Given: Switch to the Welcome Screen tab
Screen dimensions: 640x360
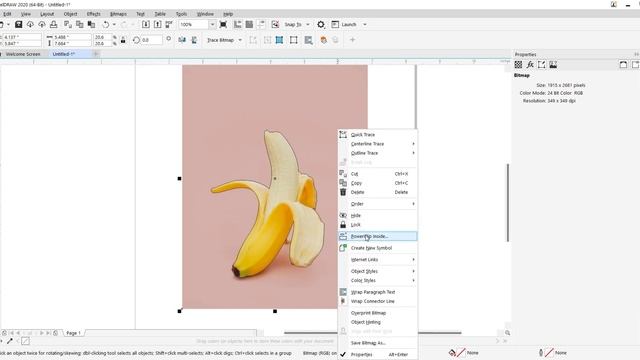Looking at the screenshot, I should tap(23, 54).
